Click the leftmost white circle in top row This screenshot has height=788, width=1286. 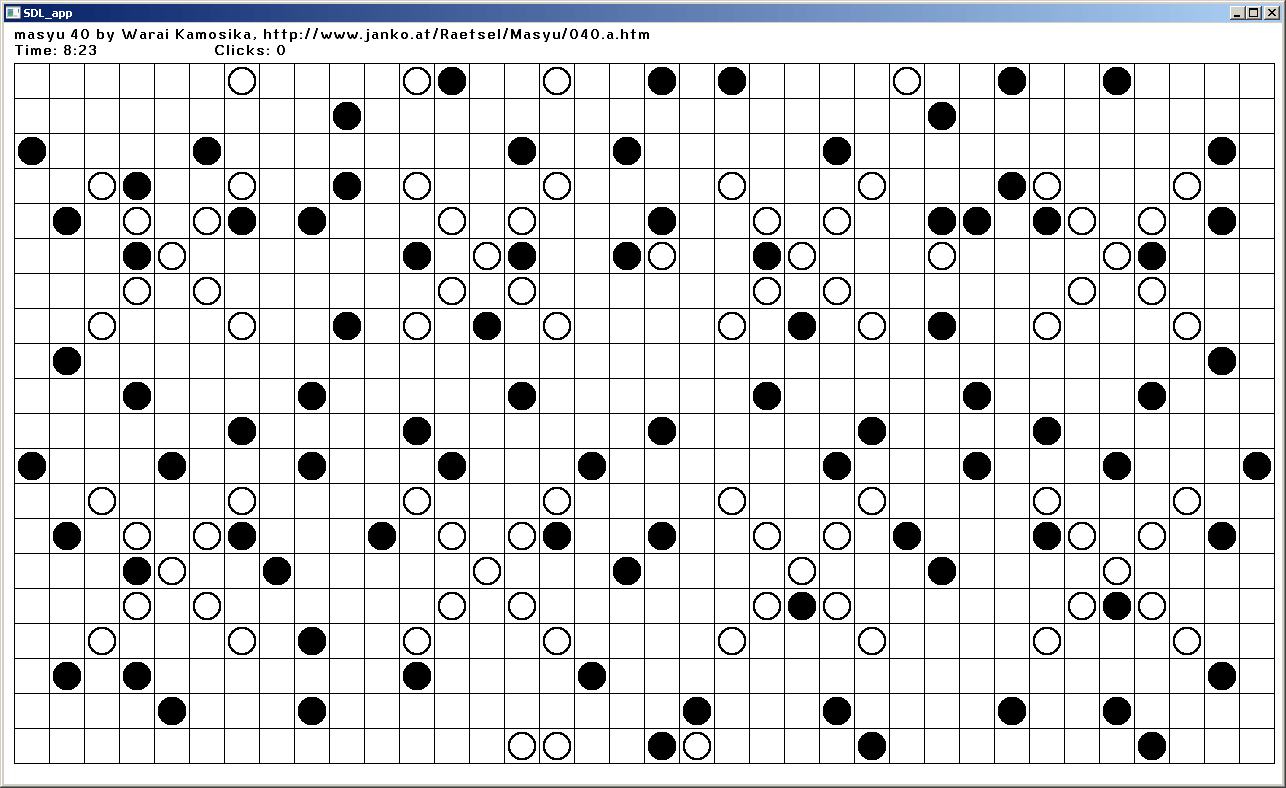(x=242, y=81)
